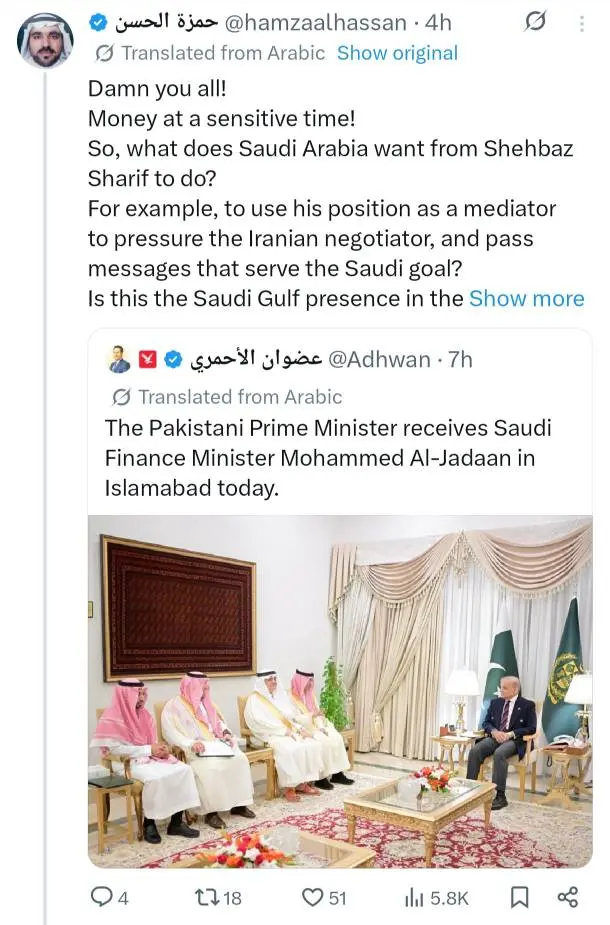
Task: Expand post with Show more
Action: tap(526, 298)
